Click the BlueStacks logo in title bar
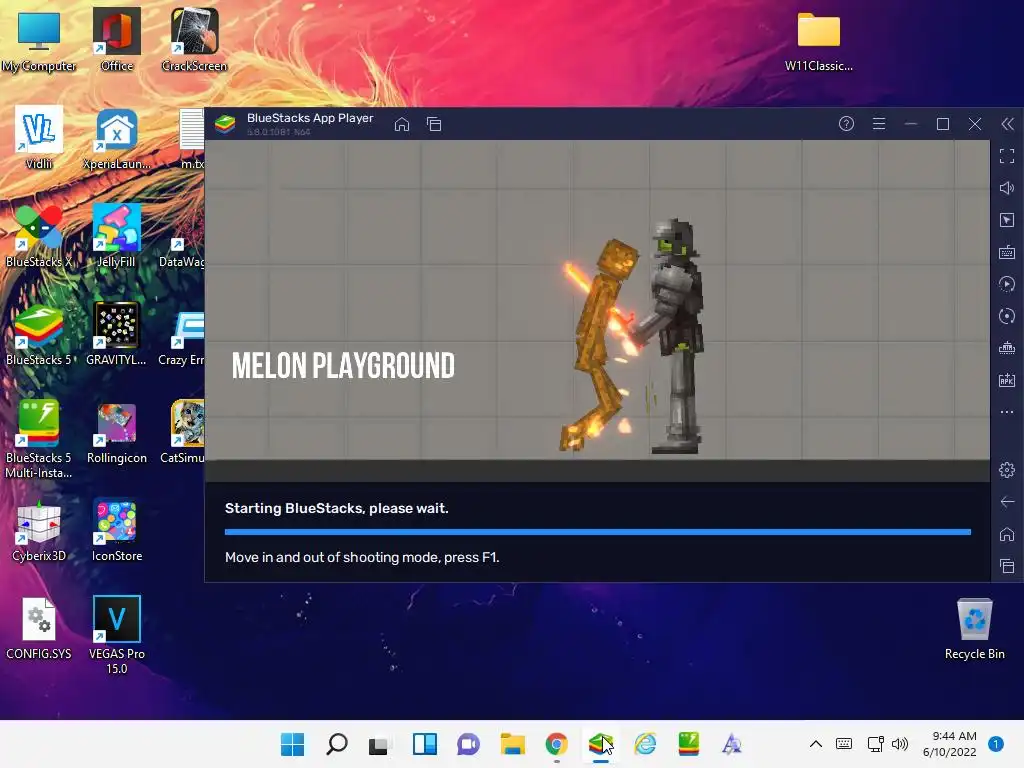Screen dimensions: 1024x768 pos(225,124)
